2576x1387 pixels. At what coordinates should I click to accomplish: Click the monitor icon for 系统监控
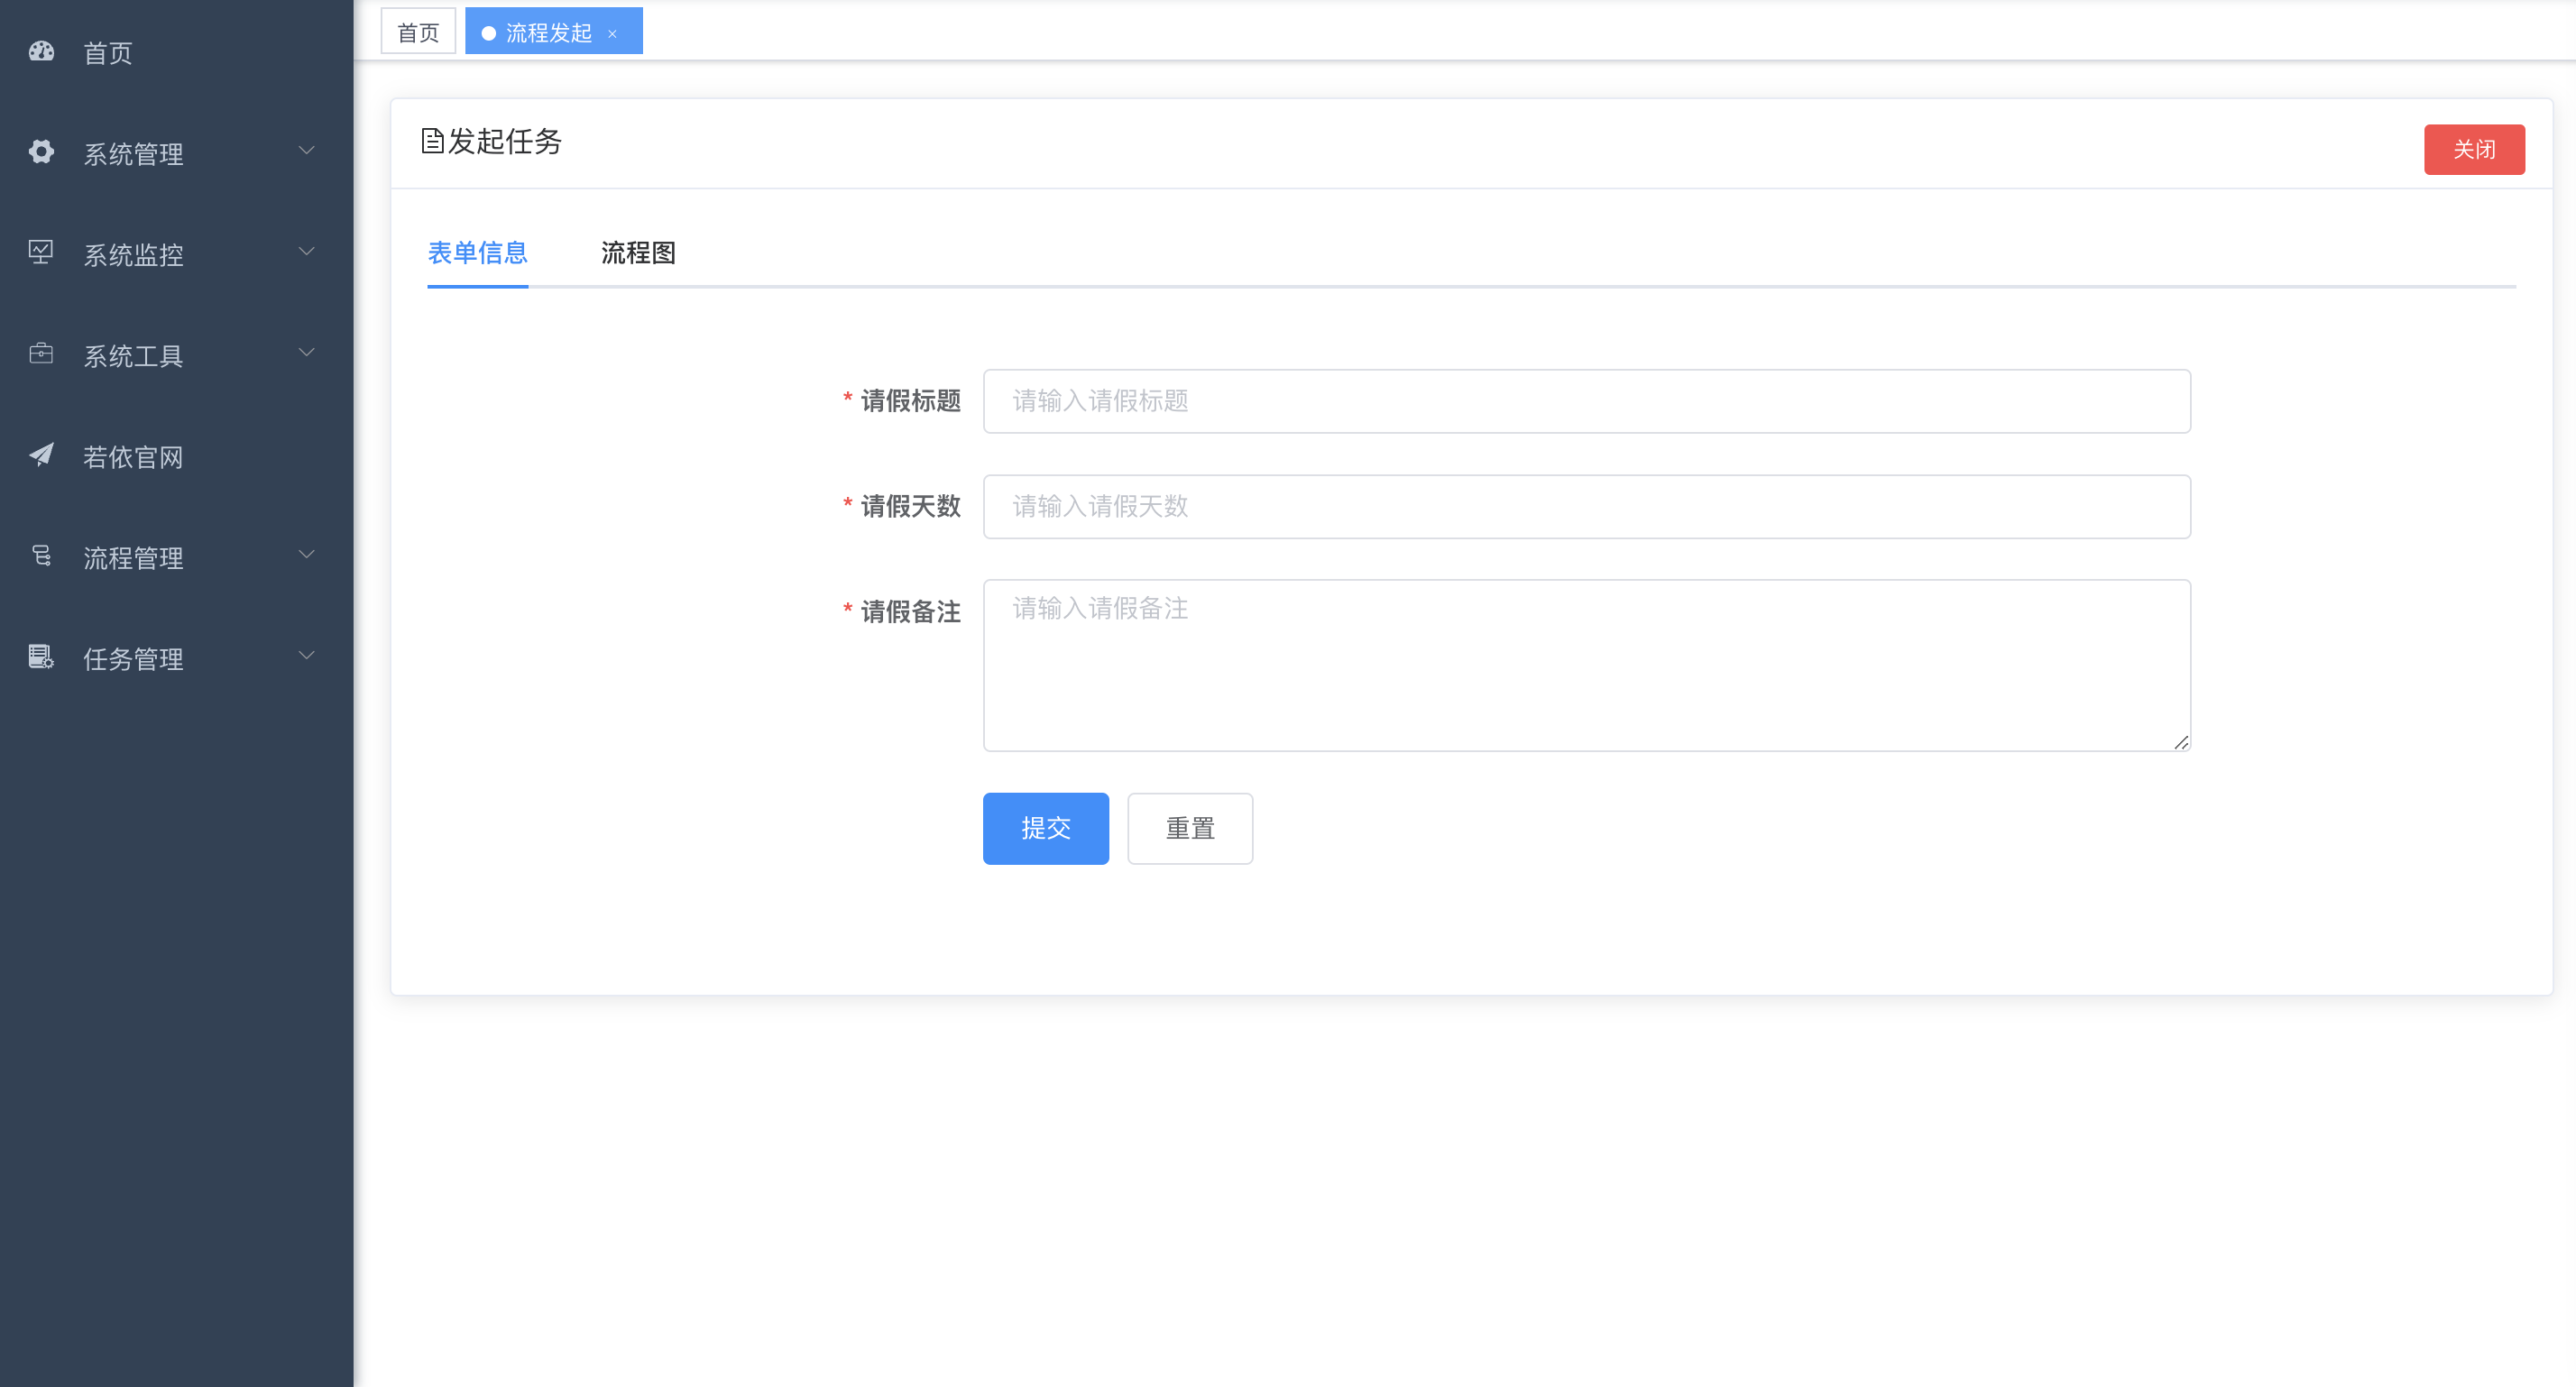tap(41, 252)
